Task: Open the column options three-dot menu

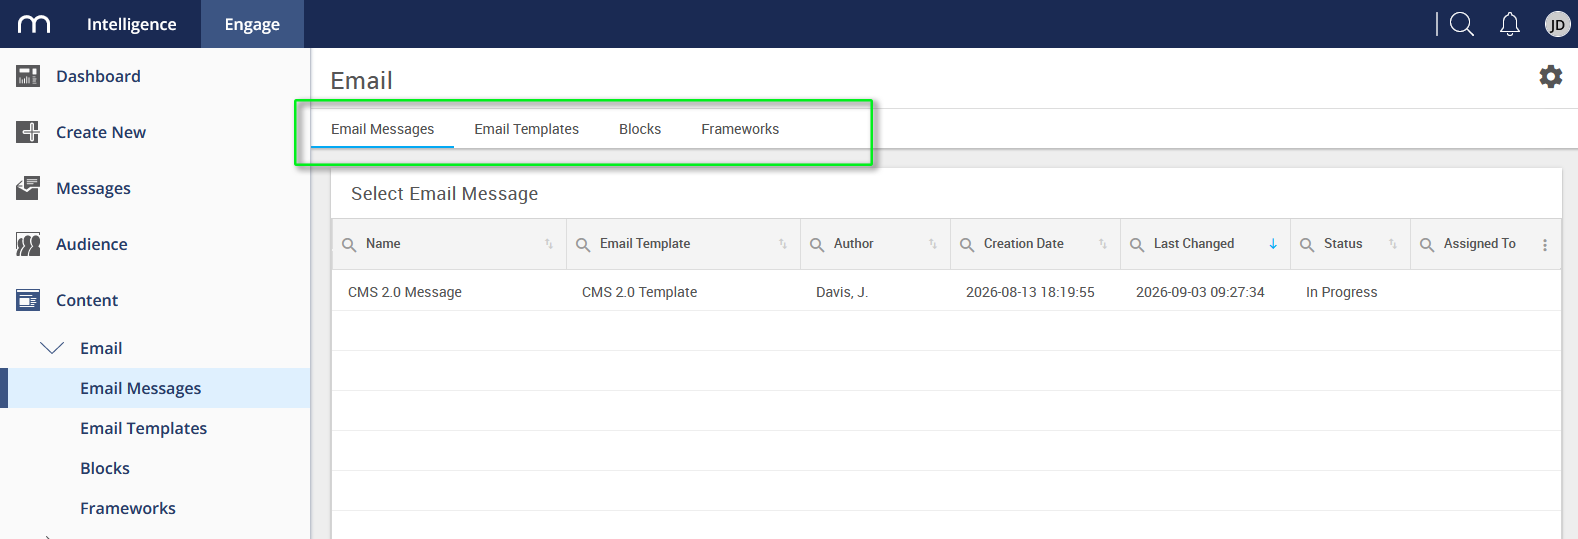Action: coord(1545,245)
